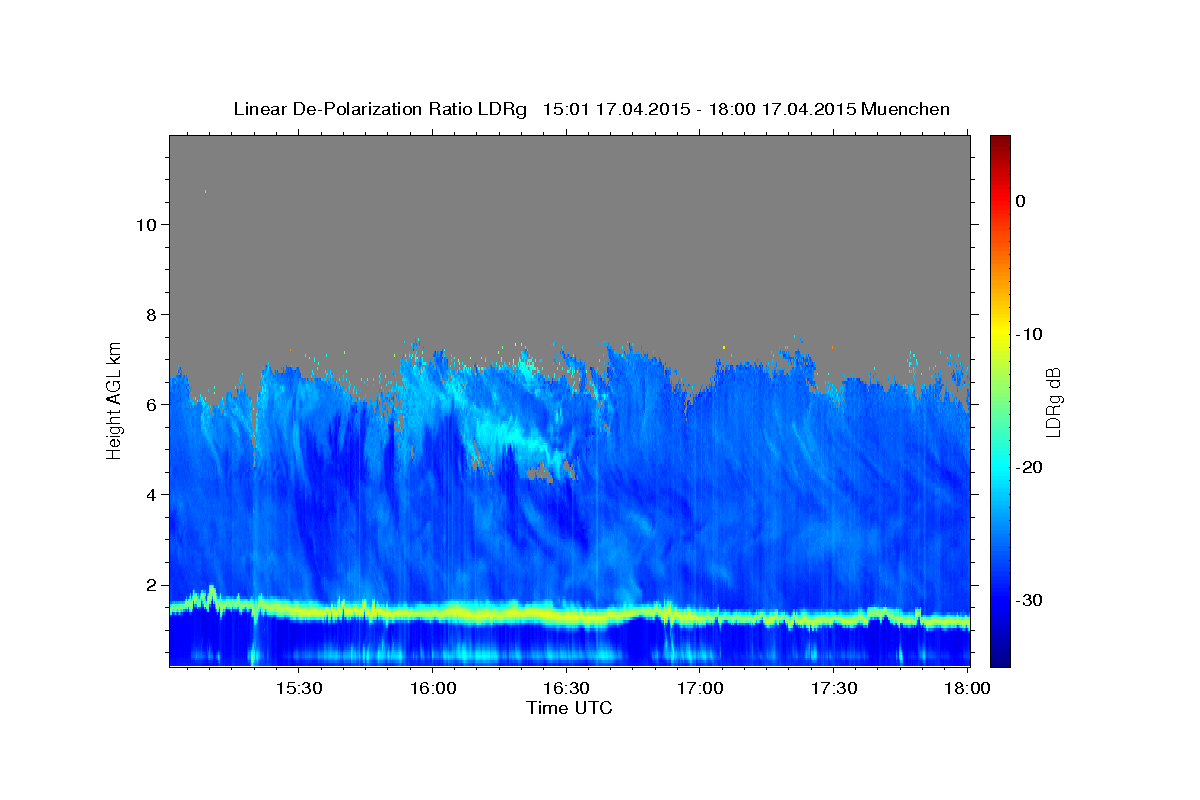Screen dimensions: 1200x800
Task: Click the 'Time UTC' axis label
Action: 569,708
